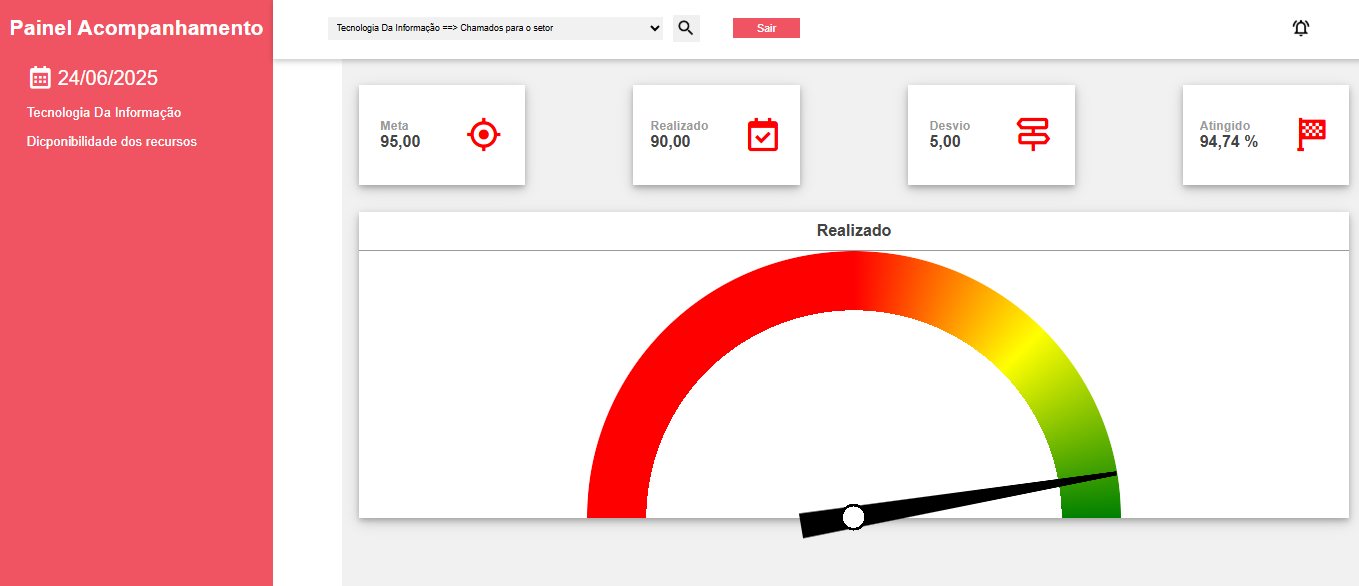Click the signpost icon in Desvio card
The width and height of the screenshot is (1359, 586).
click(x=1032, y=134)
